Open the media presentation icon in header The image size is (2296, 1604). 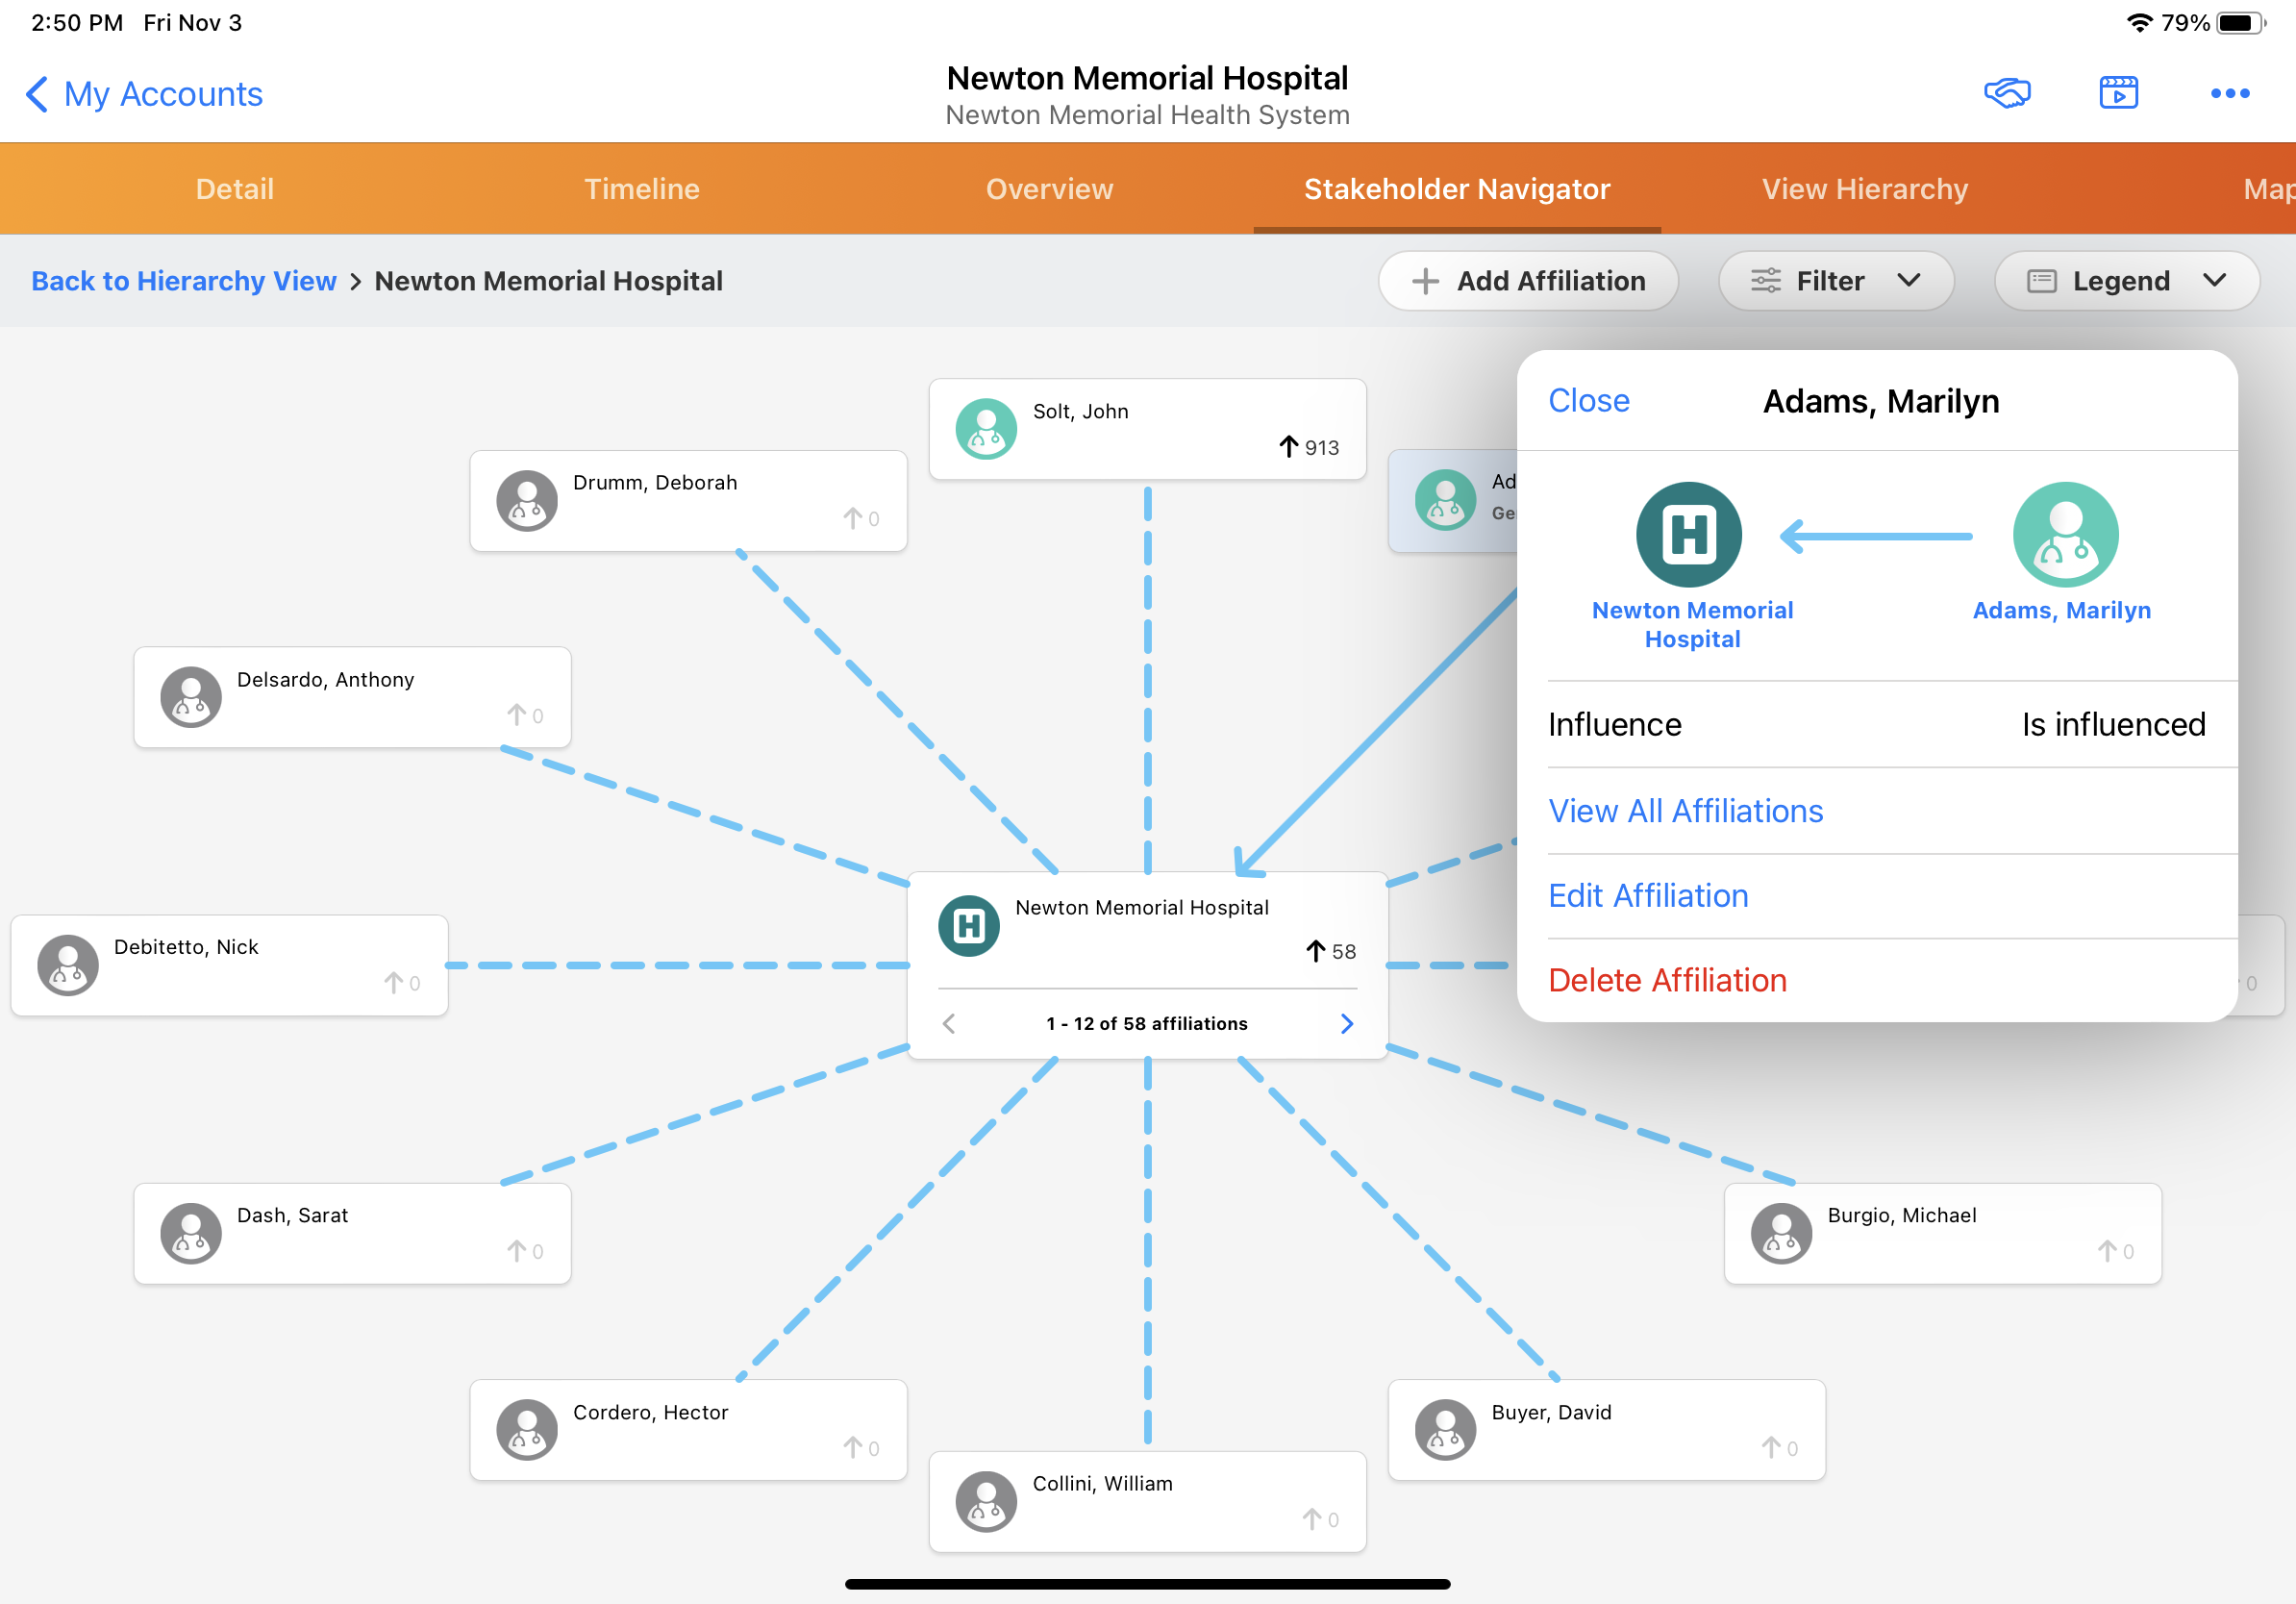coord(2118,93)
